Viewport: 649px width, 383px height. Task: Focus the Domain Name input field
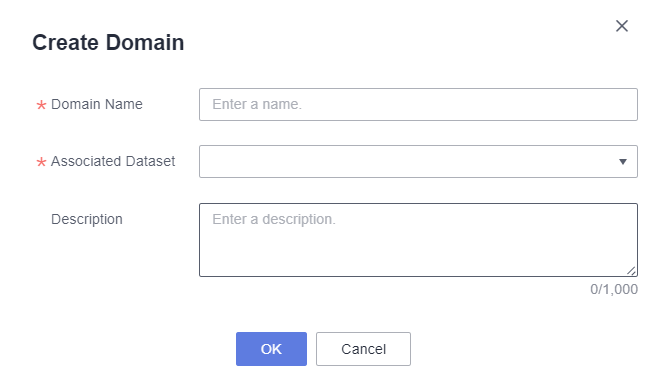tap(418, 104)
